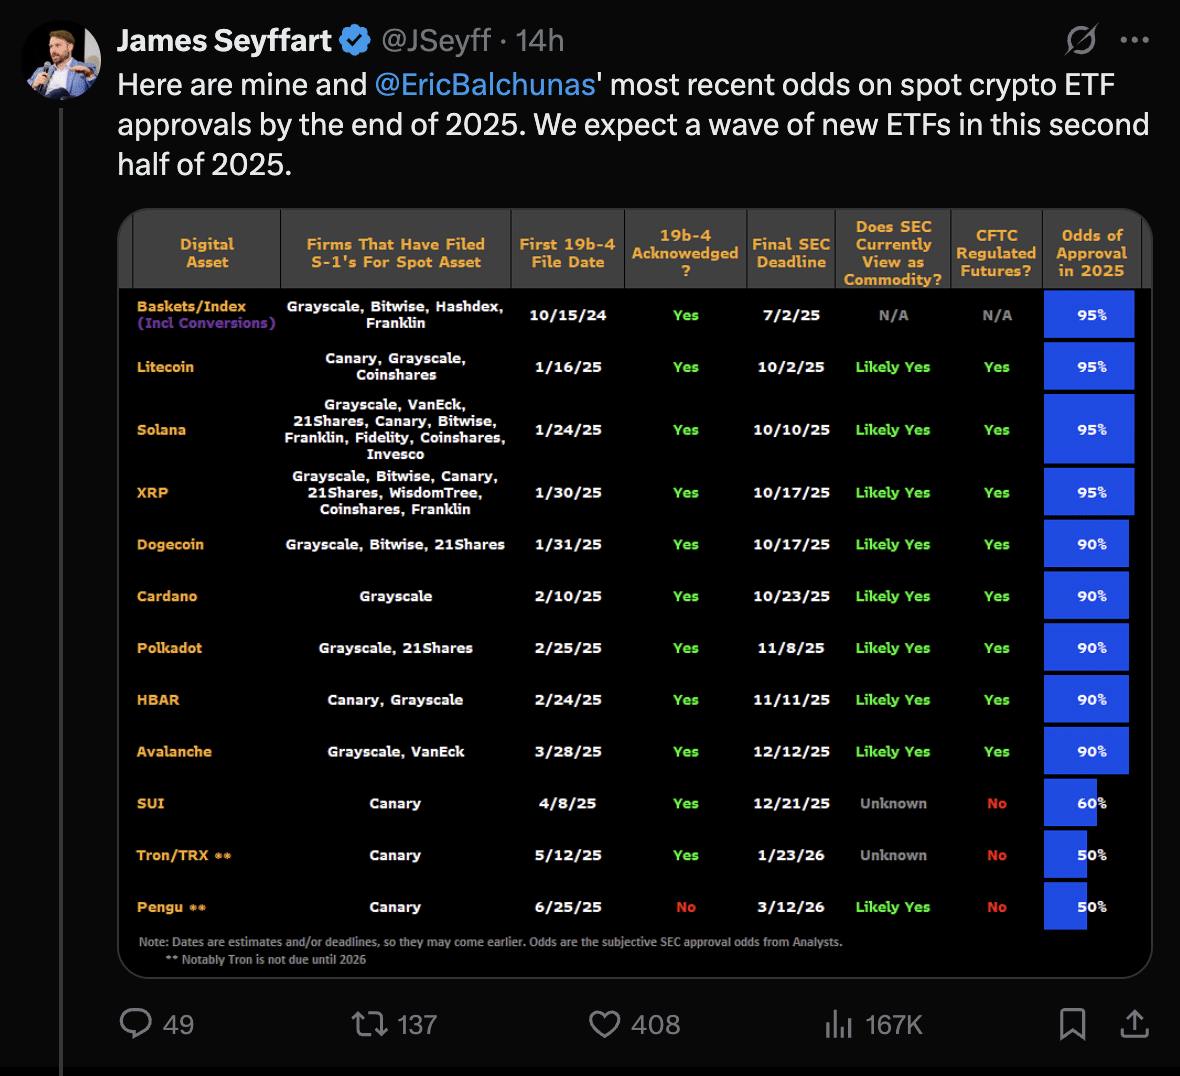Click the Dogecoin asset label
Screen dimensions: 1180x1076
[170, 545]
